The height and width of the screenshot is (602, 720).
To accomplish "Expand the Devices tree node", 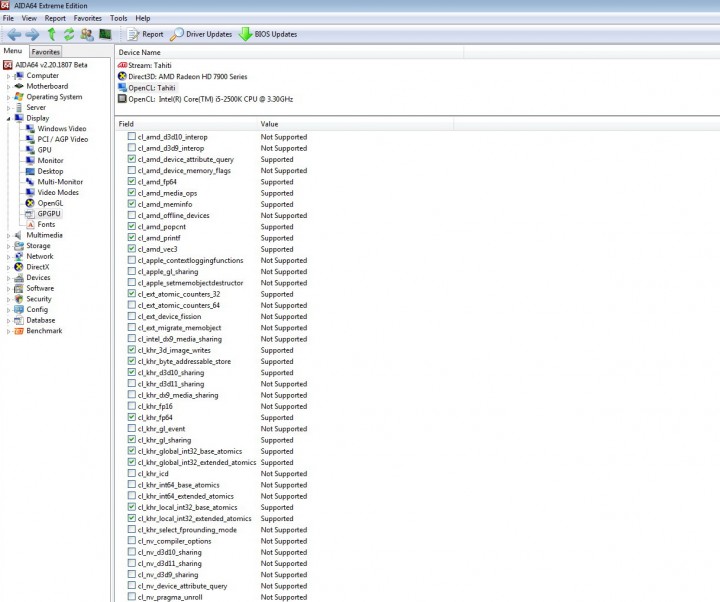I will click(8, 278).
